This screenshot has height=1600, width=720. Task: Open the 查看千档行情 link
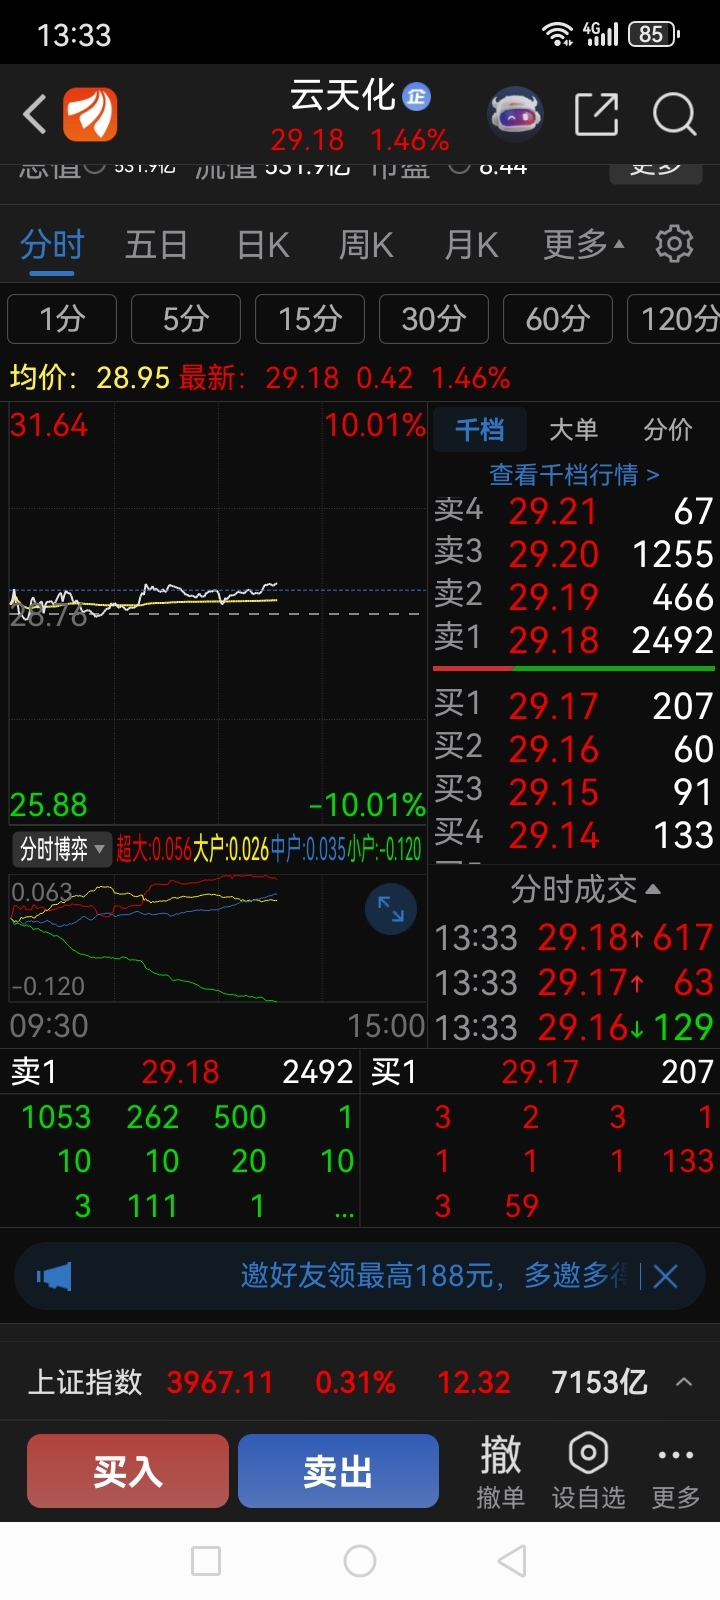click(x=574, y=474)
